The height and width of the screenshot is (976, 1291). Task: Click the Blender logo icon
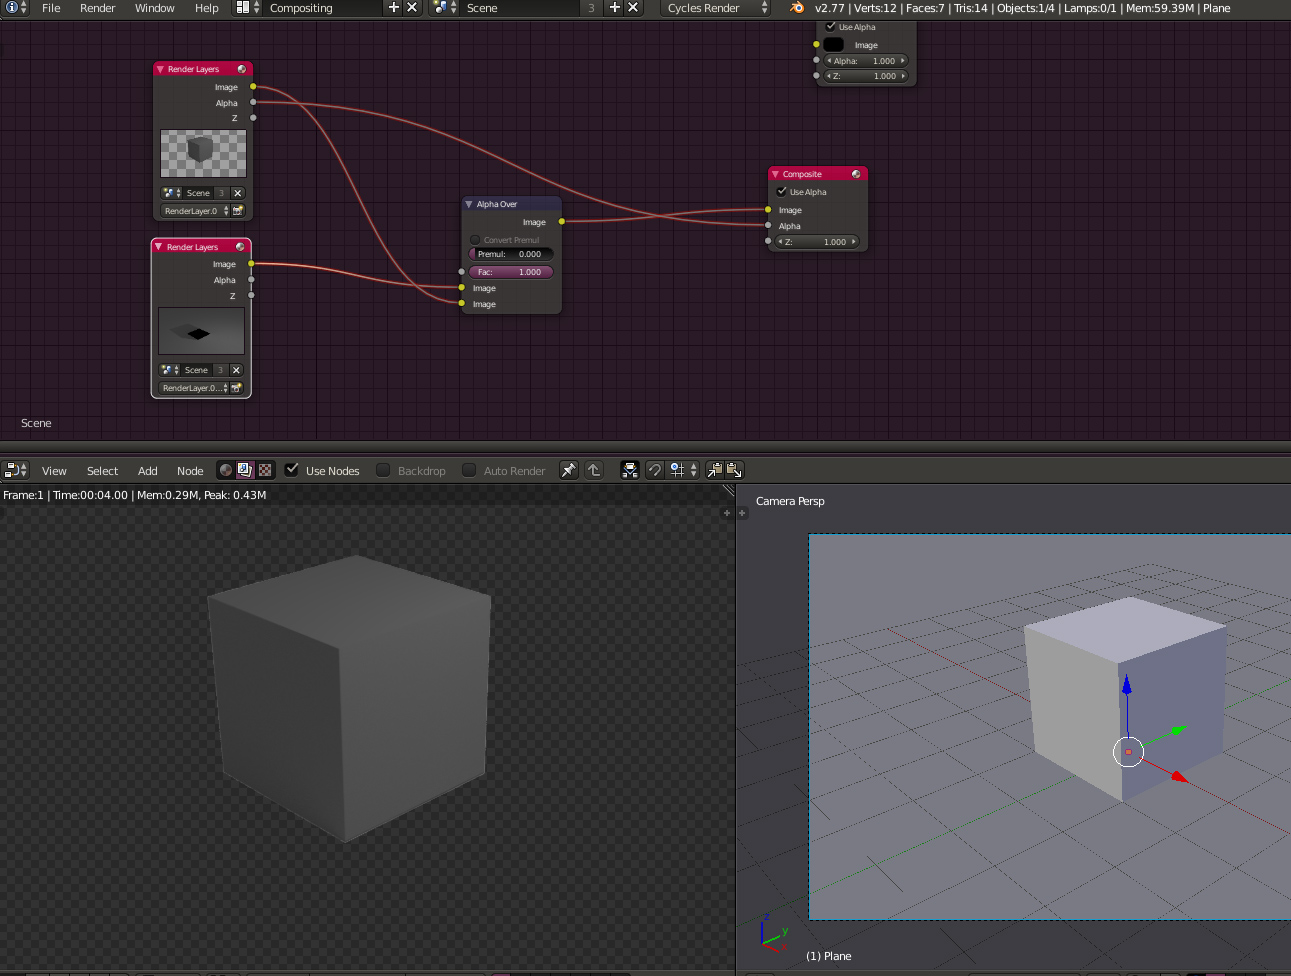pos(797,7)
